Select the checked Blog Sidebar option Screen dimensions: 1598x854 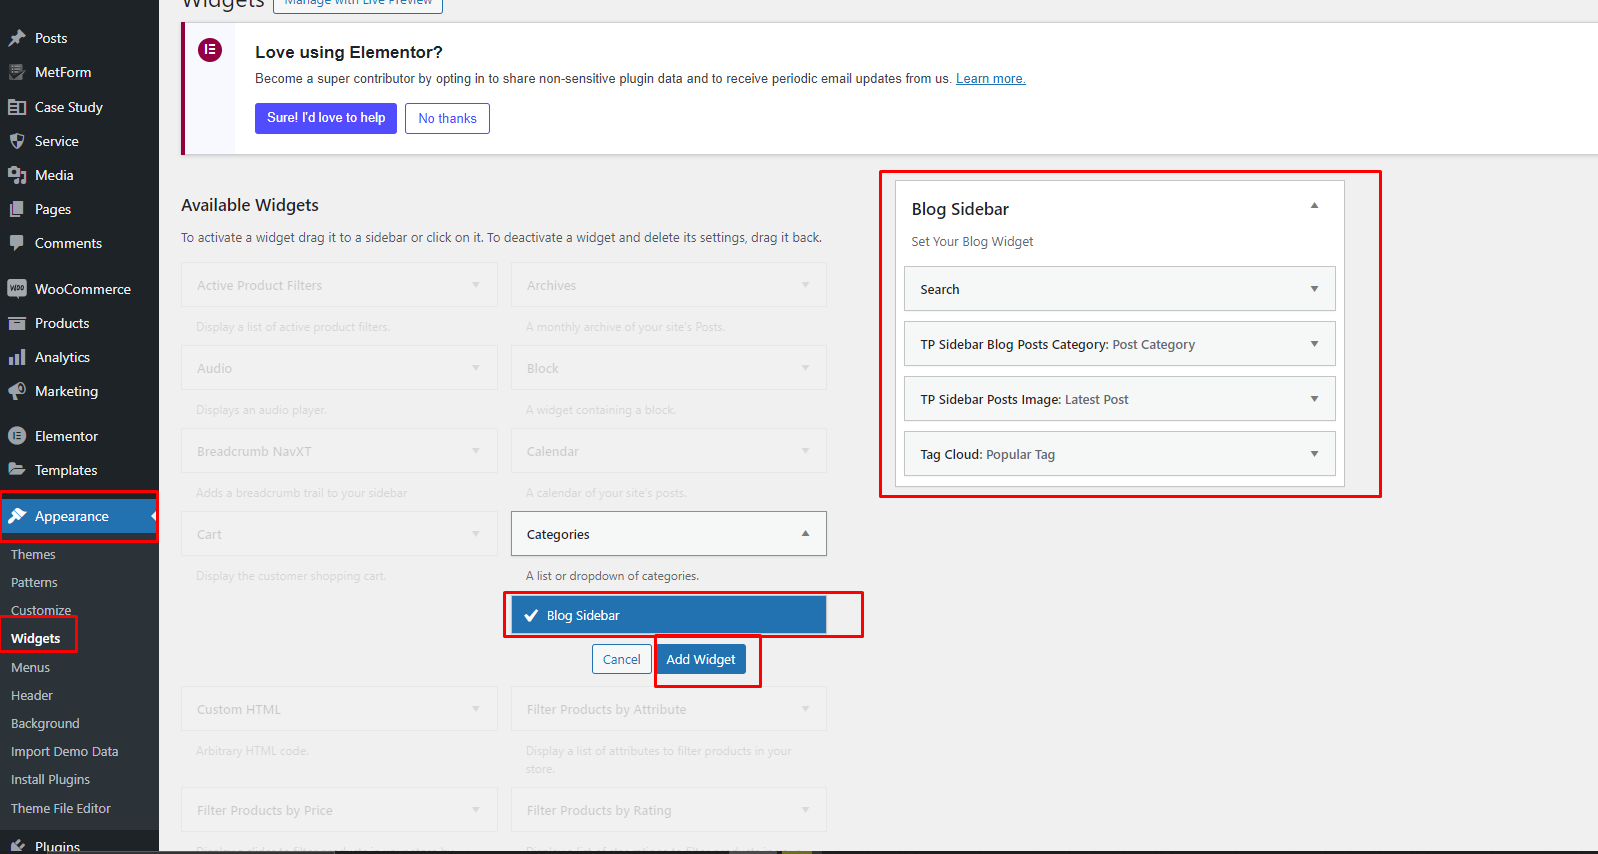click(x=668, y=615)
